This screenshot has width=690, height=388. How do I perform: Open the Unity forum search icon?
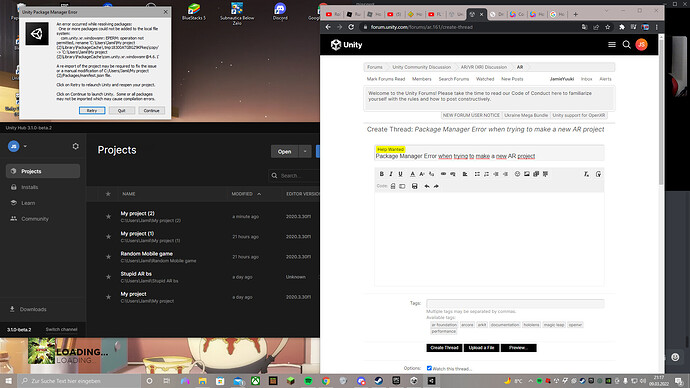(x=627, y=44)
